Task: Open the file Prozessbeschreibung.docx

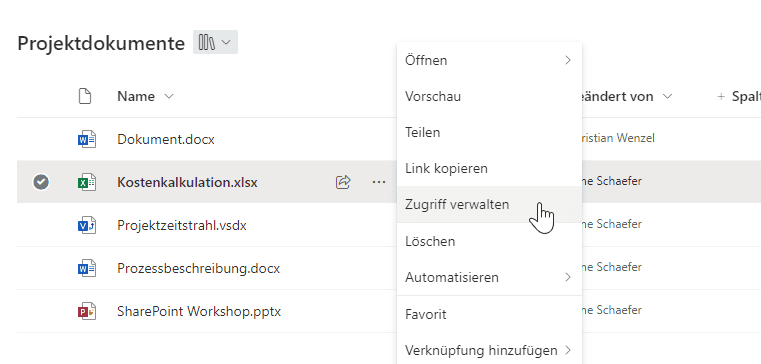Action: pos(199,268)
